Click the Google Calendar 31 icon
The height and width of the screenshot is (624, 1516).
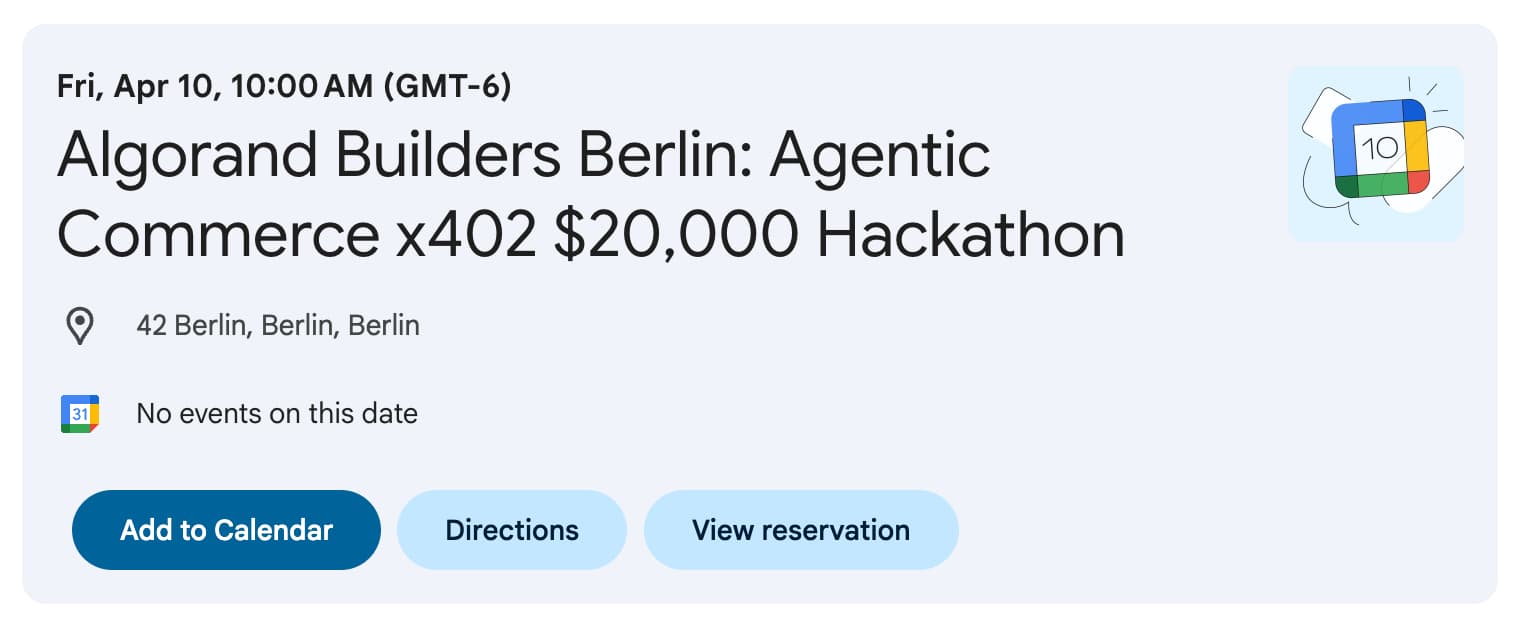coord(79,413)
